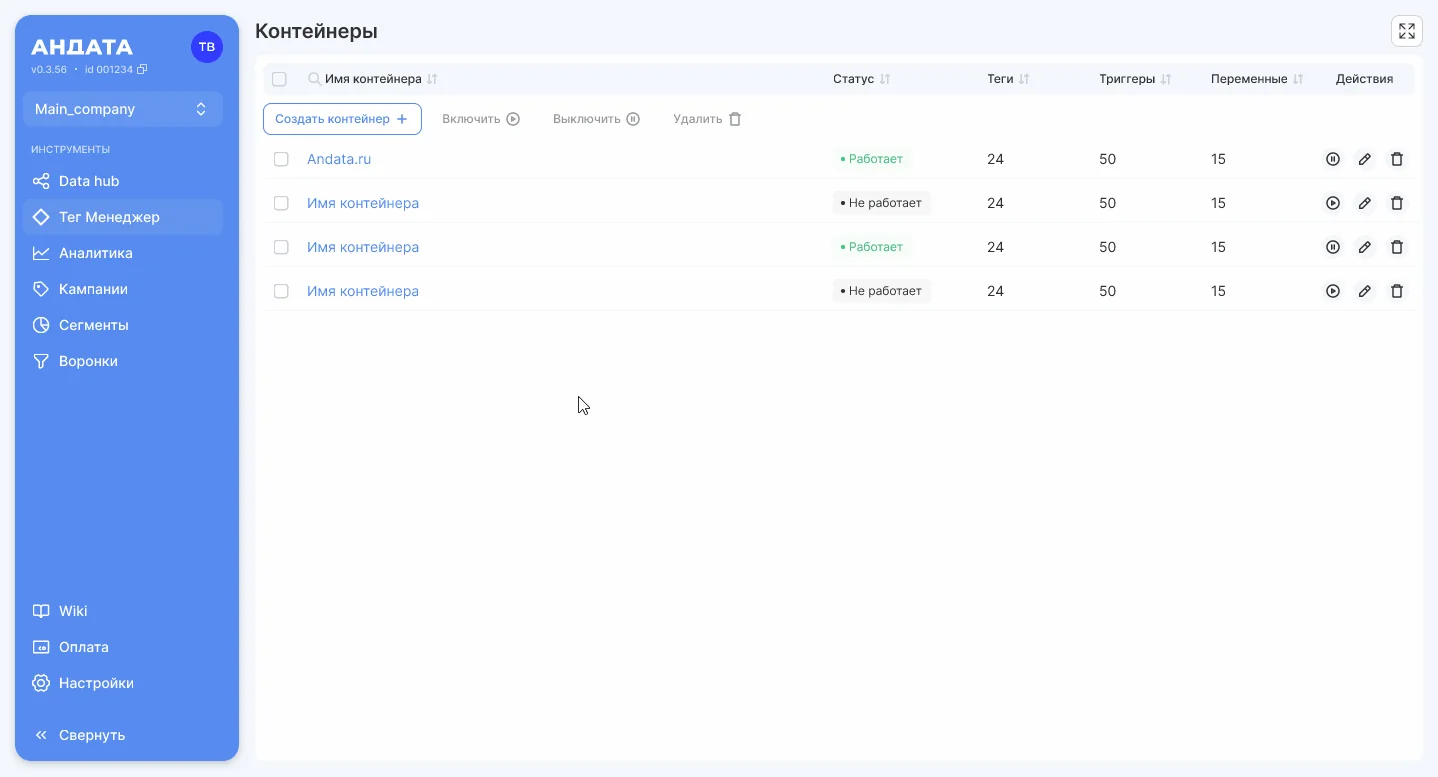Click the Создать контейнер button
The height and width of the screenshot is (777, 1438).
click(342, 119)
